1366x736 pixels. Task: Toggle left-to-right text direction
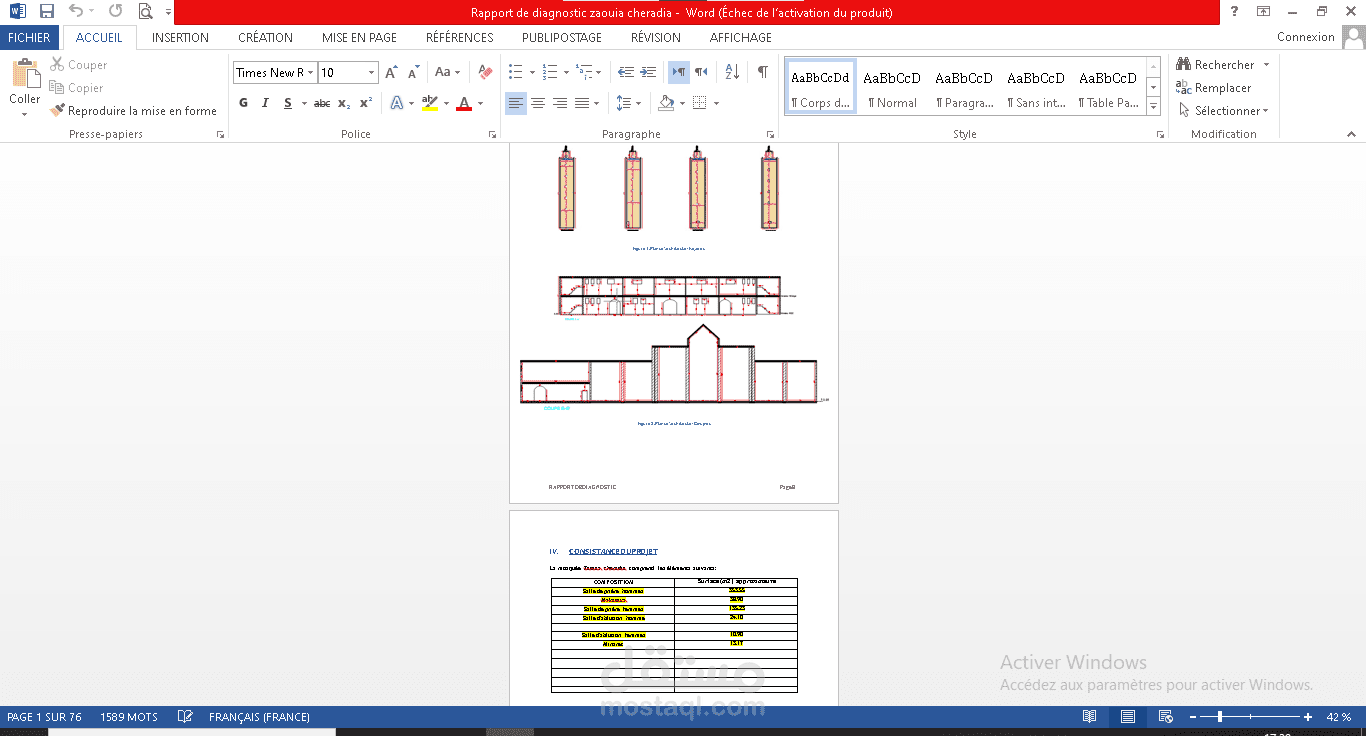pyautogui.click(x=679, y=73)
